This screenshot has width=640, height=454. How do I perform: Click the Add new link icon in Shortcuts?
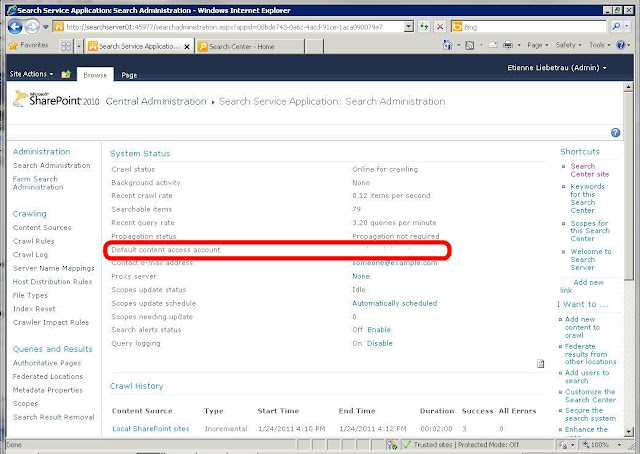pos(564,283)
